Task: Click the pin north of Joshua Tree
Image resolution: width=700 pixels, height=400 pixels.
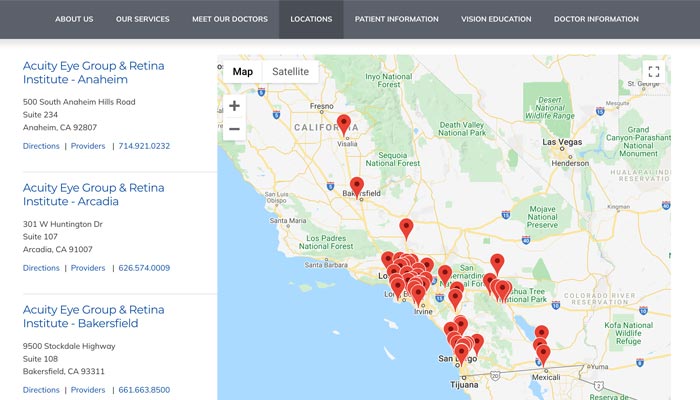Action: (x=497, y=263)
